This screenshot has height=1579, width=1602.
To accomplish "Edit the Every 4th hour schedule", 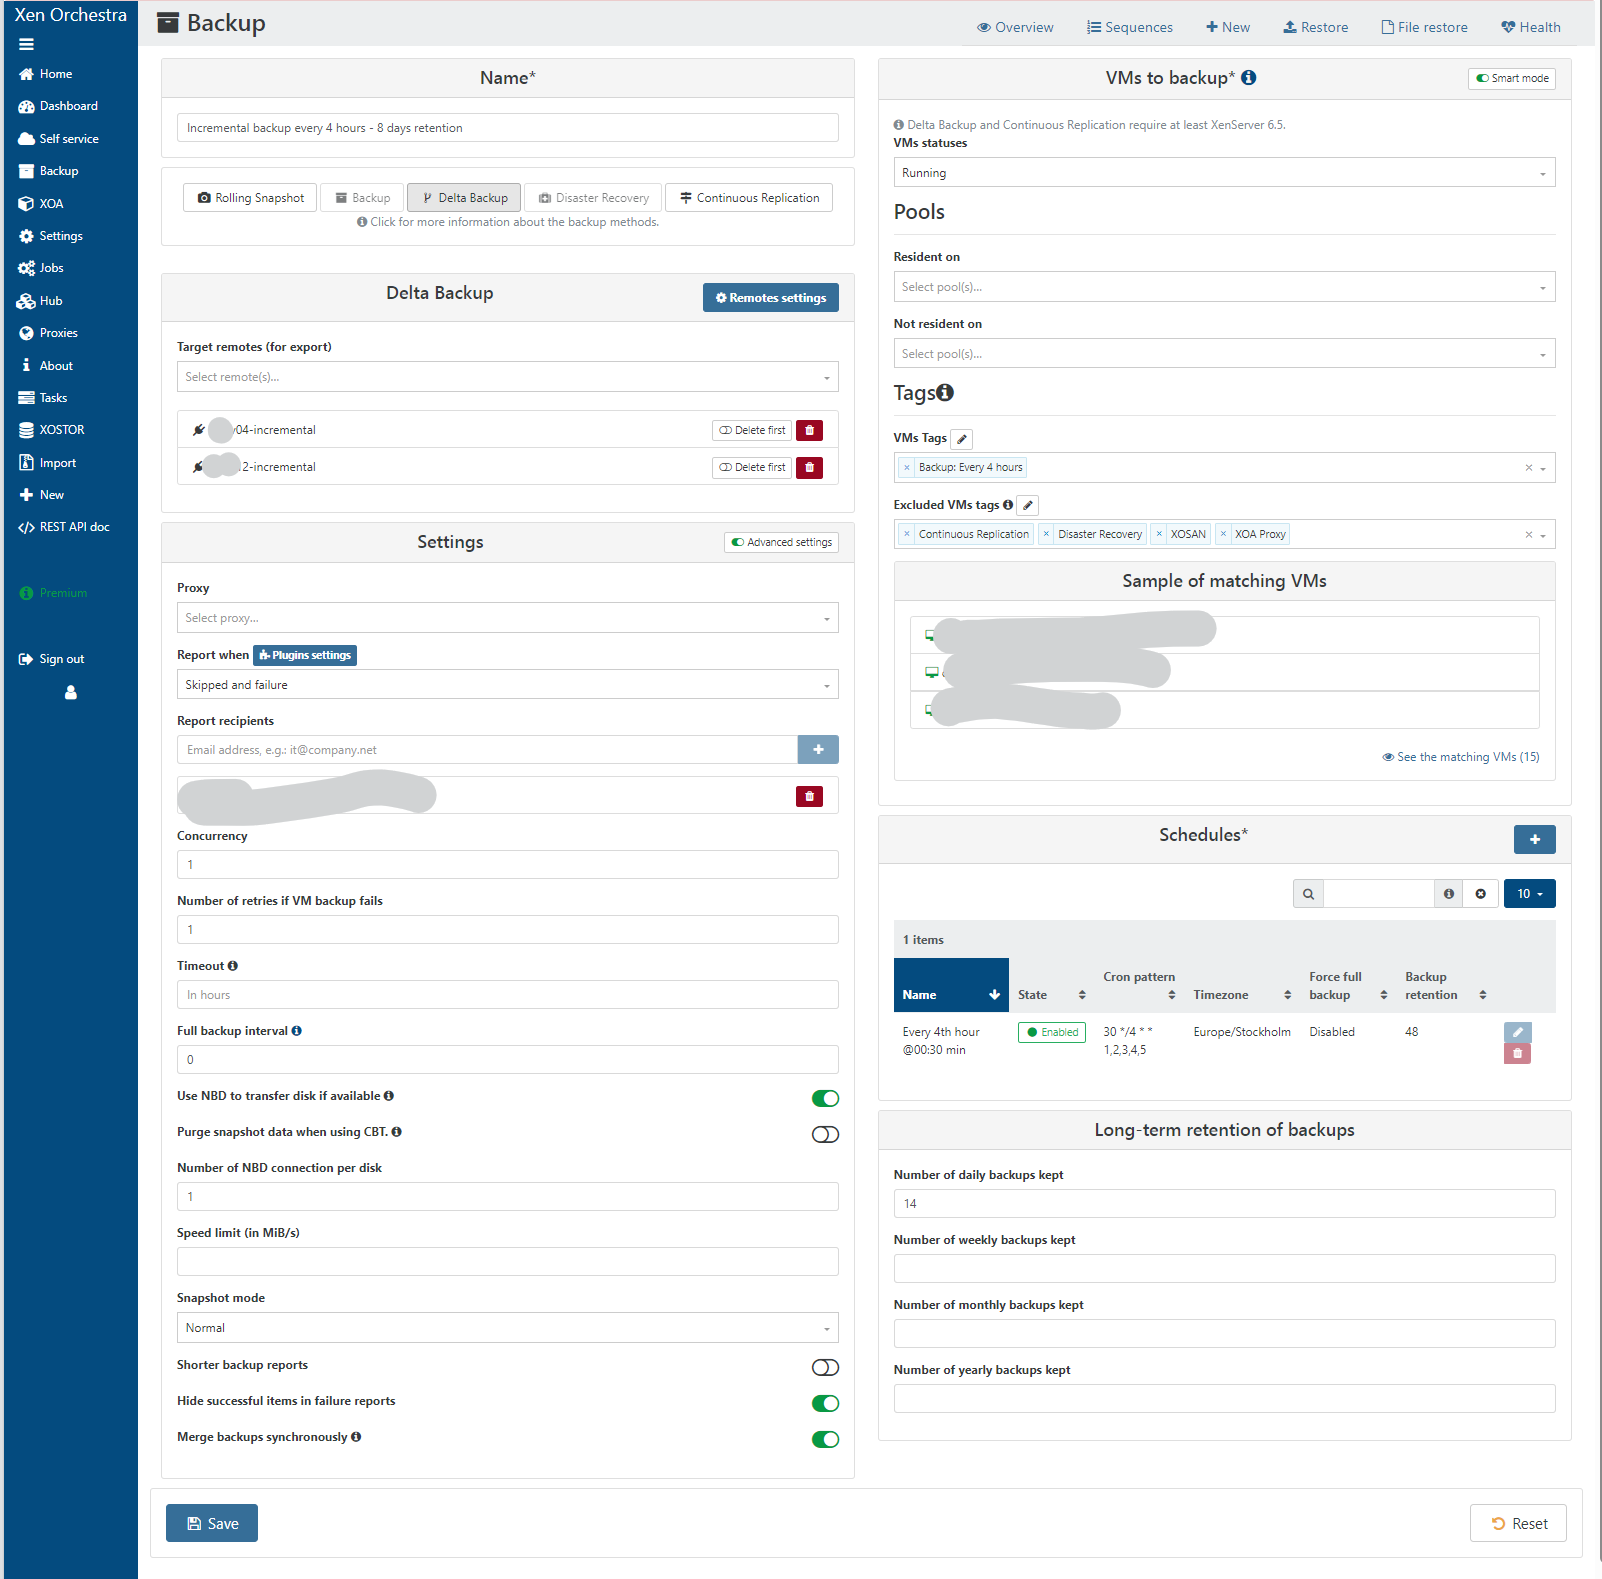I will pyautogui.click(x=1517, y=1032).
